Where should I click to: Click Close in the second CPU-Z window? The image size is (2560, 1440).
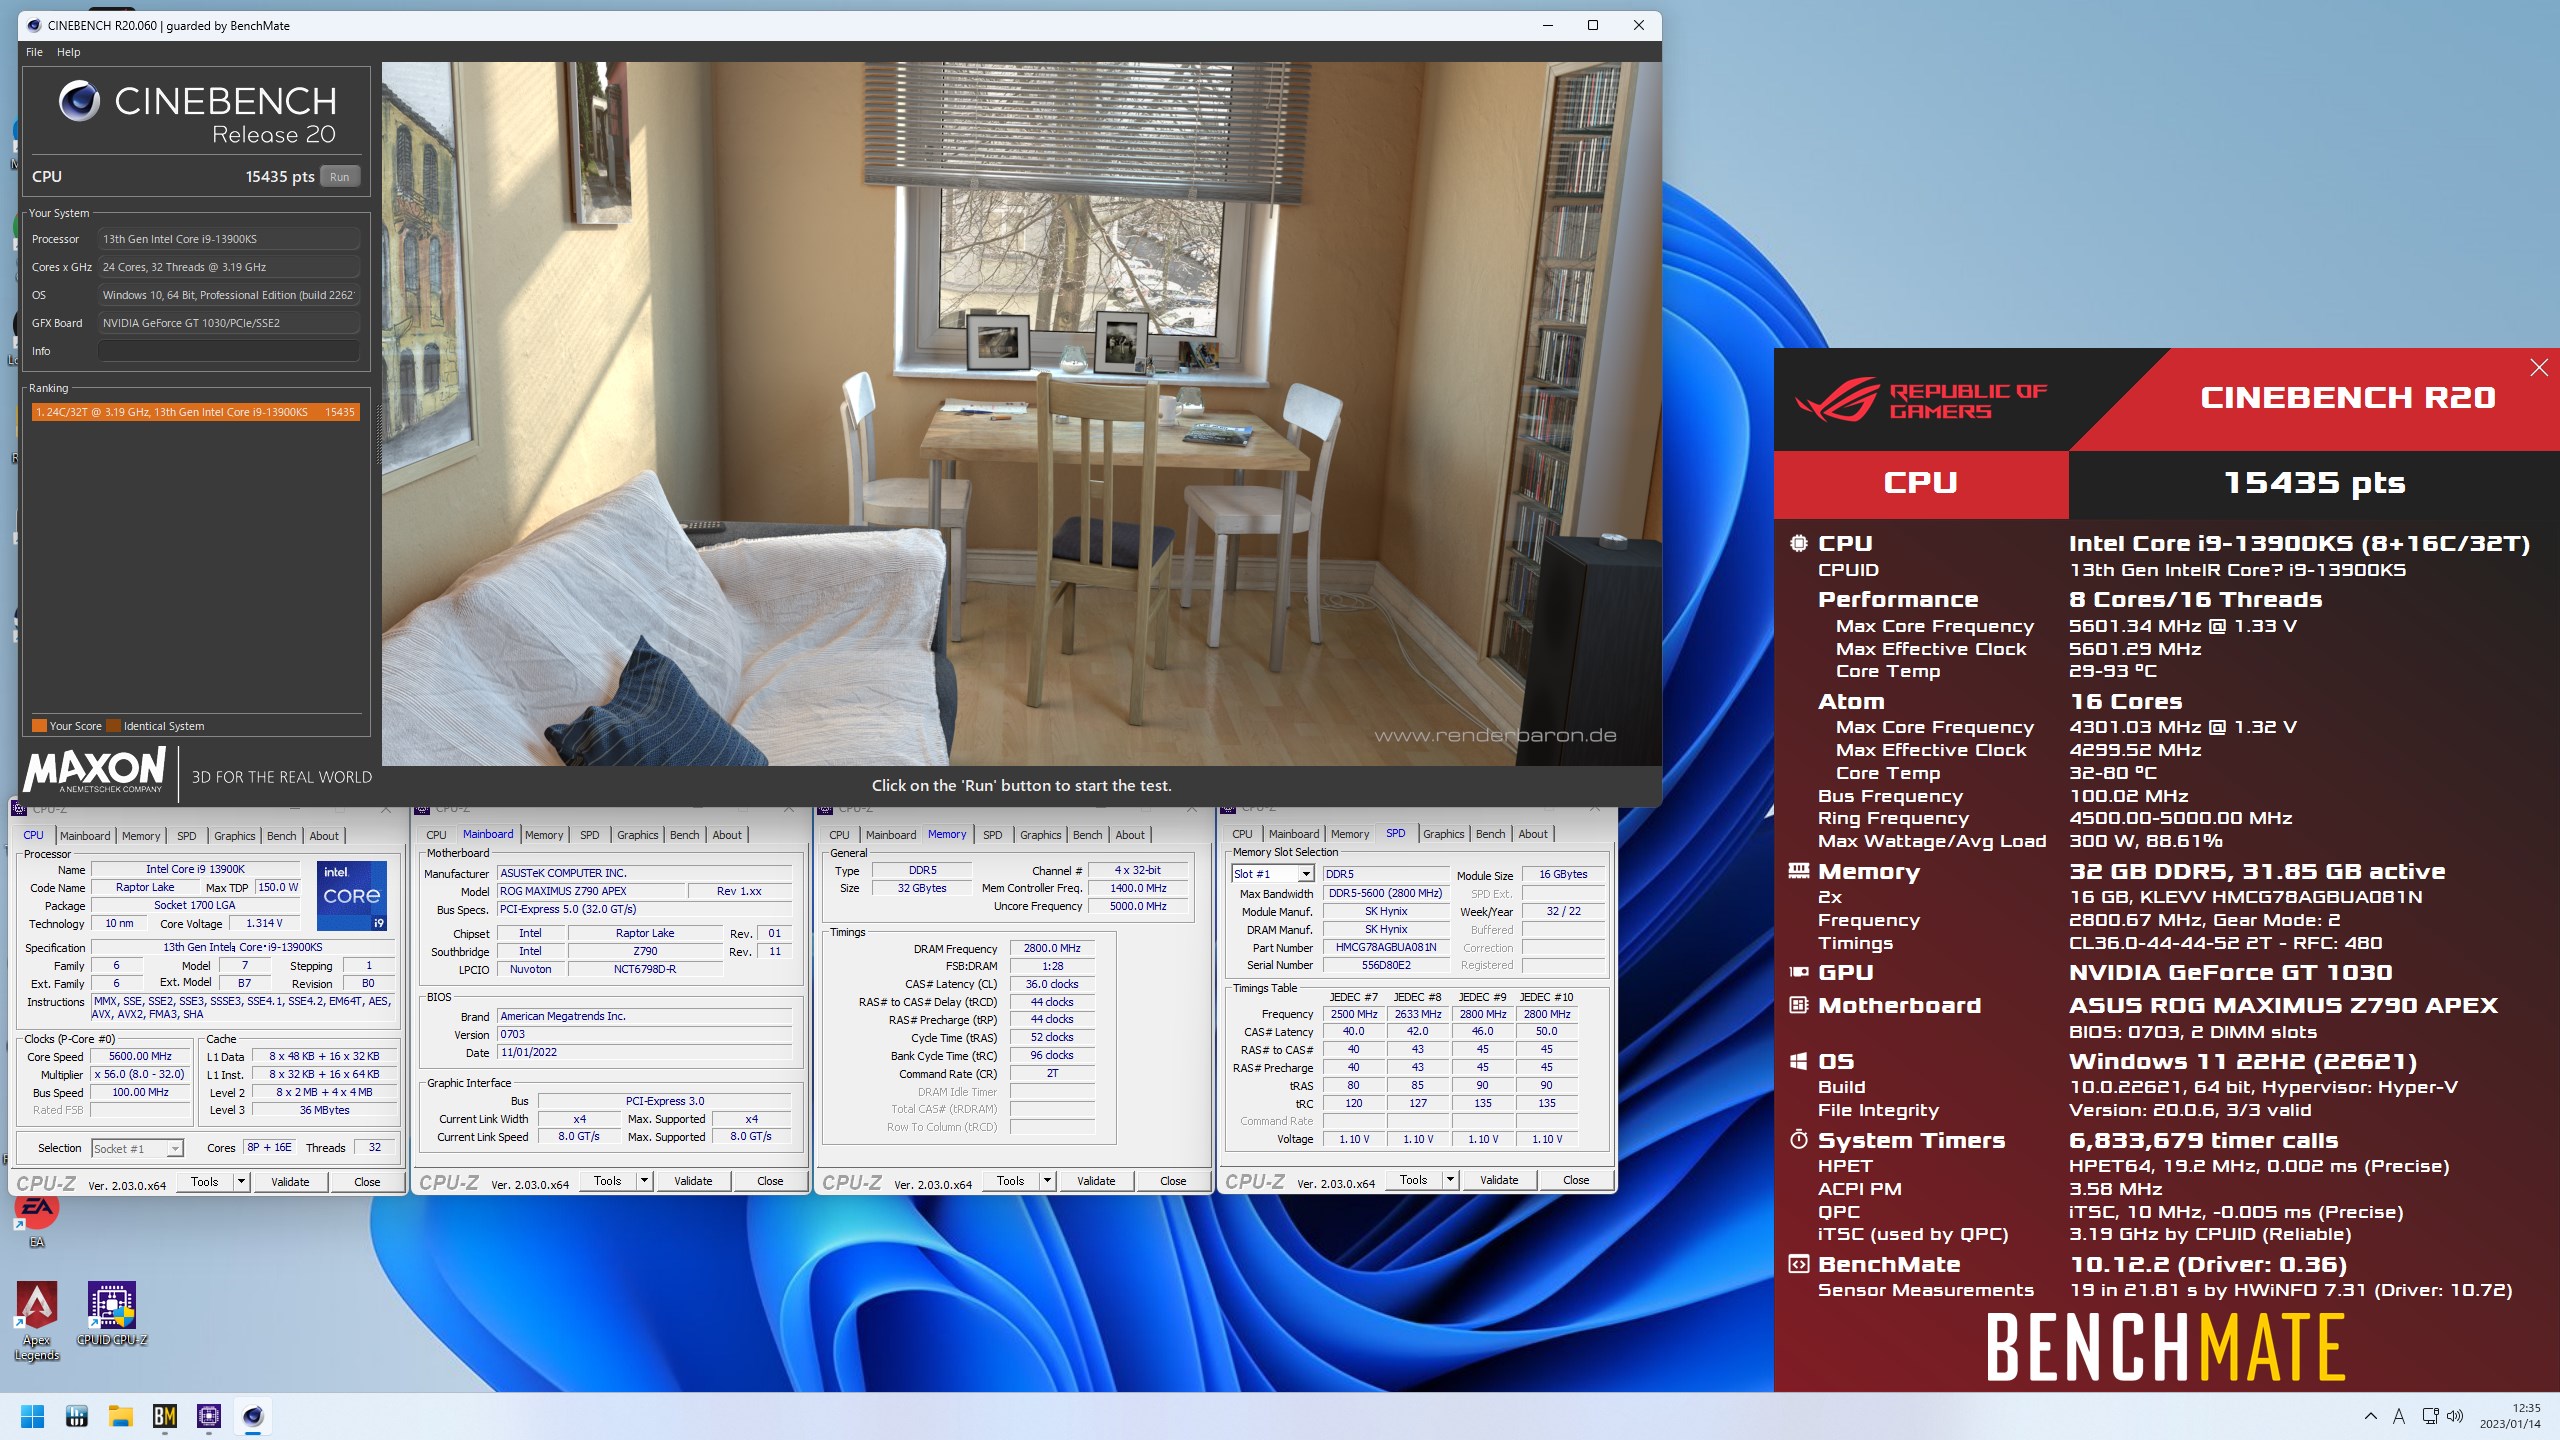(770, 1181)
